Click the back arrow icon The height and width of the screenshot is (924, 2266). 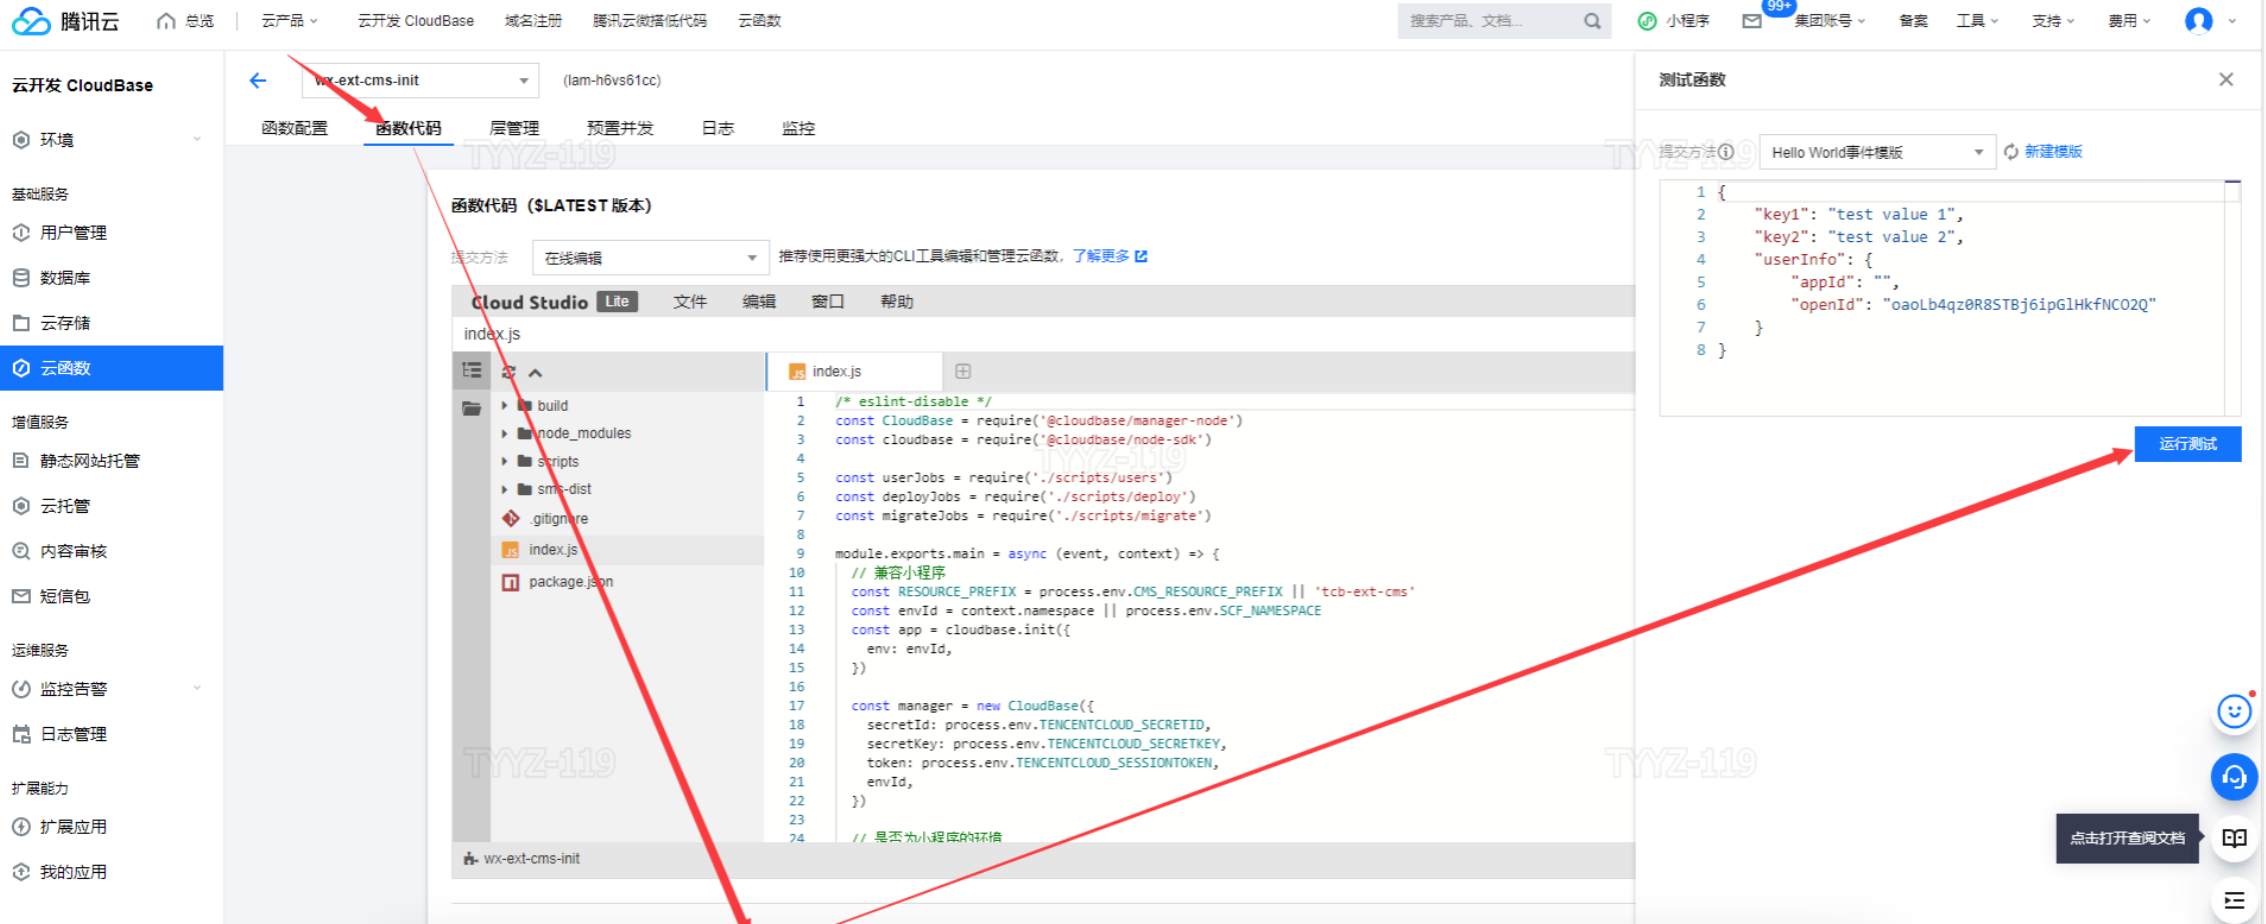(258, 80)
